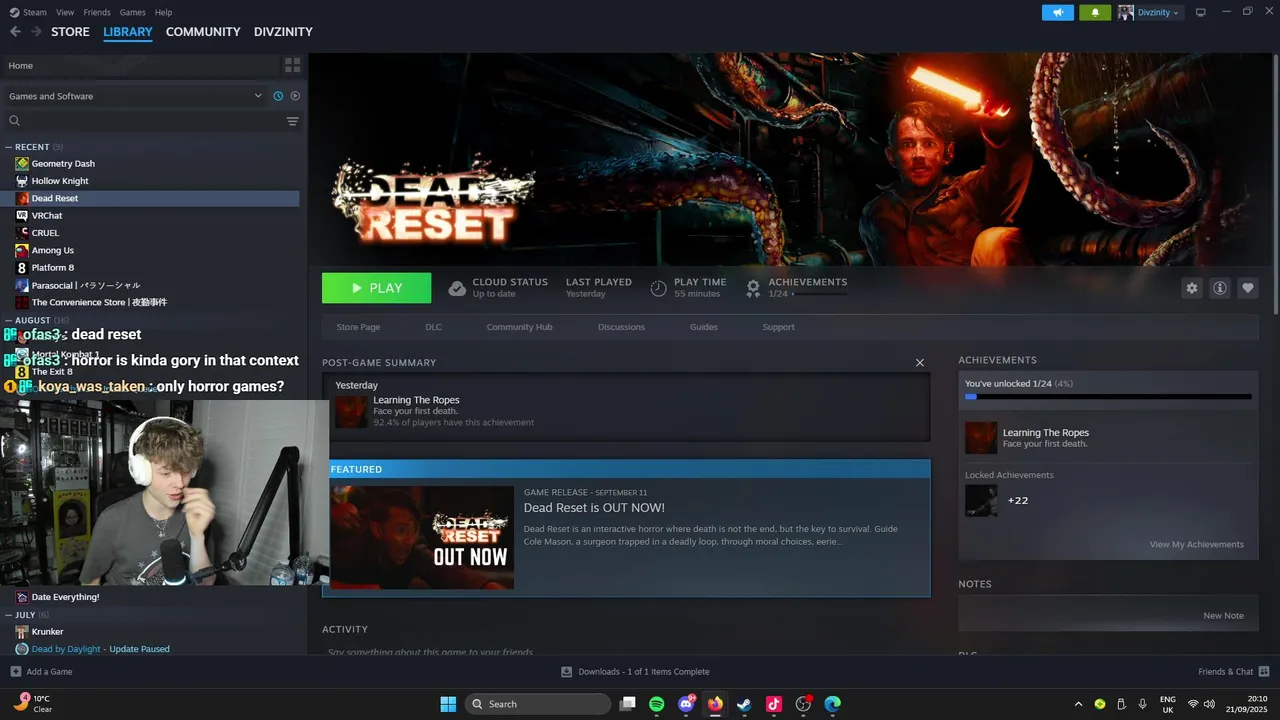Open Friends & Chat panel
1280x720 pixels.
[1233, 672]
